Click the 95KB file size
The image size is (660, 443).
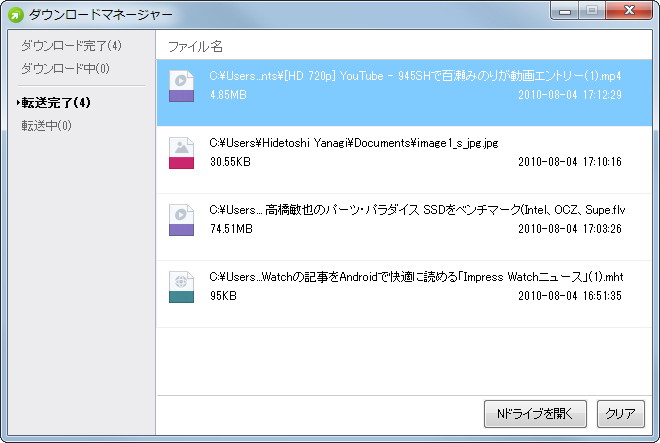(x=223, y=296)
